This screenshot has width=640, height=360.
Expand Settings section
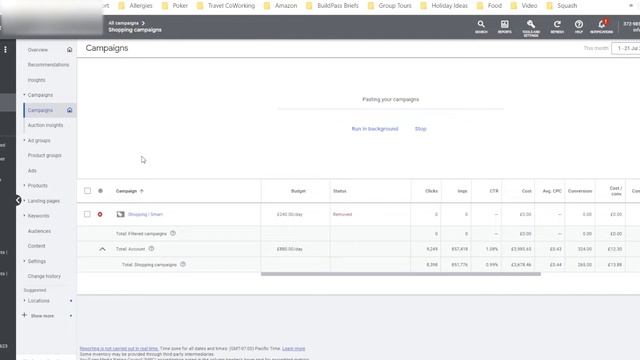pos(24,261)
